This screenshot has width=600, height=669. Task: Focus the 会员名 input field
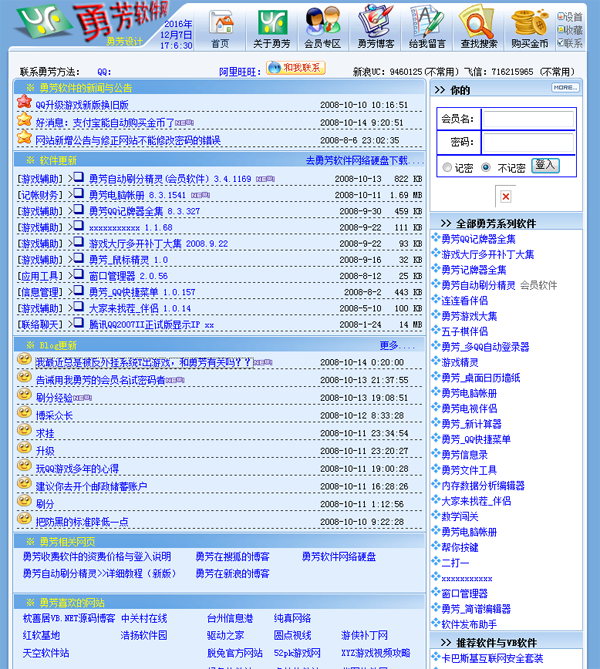[528, 119]
